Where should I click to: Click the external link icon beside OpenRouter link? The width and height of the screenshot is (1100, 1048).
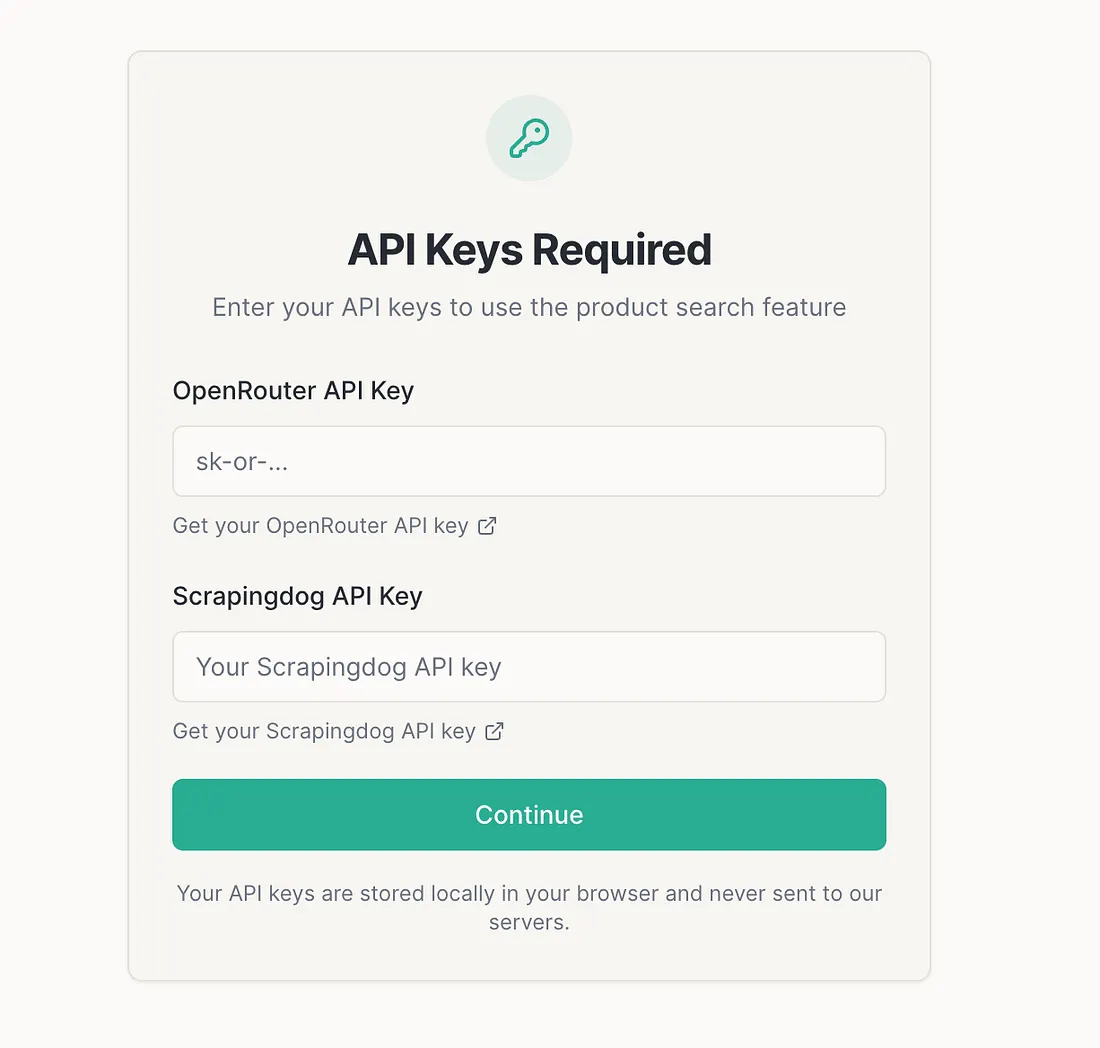(x=487, y=525)
